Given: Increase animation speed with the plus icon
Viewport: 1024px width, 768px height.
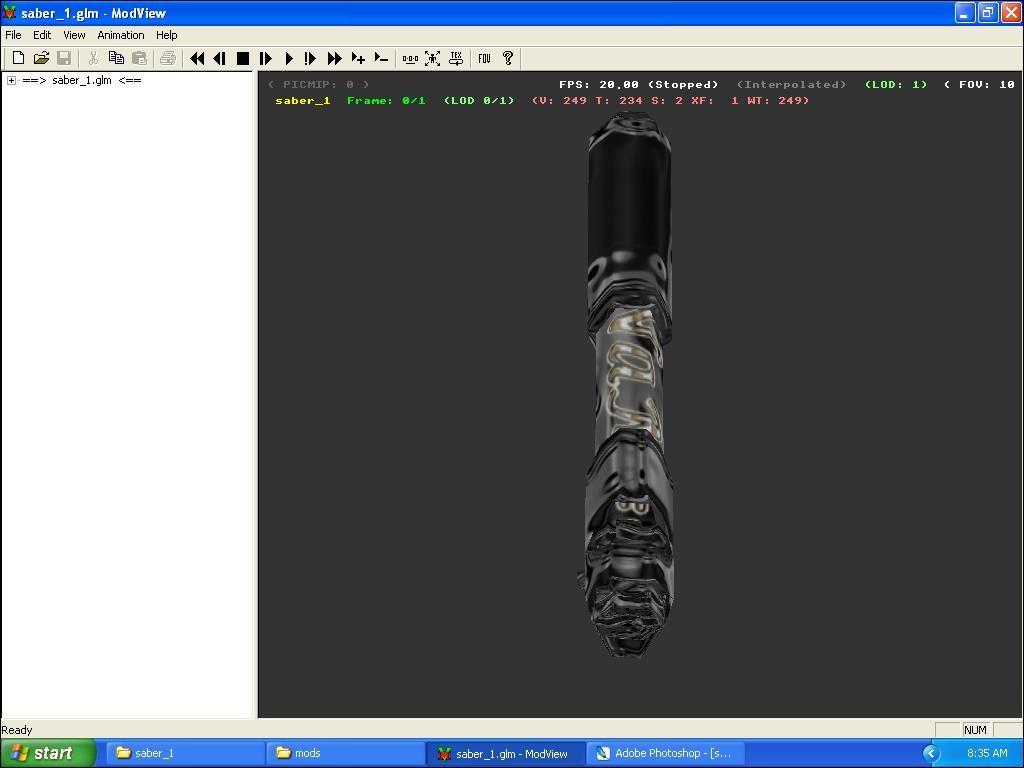Looking at the screenshot, I should click(358, 59).
